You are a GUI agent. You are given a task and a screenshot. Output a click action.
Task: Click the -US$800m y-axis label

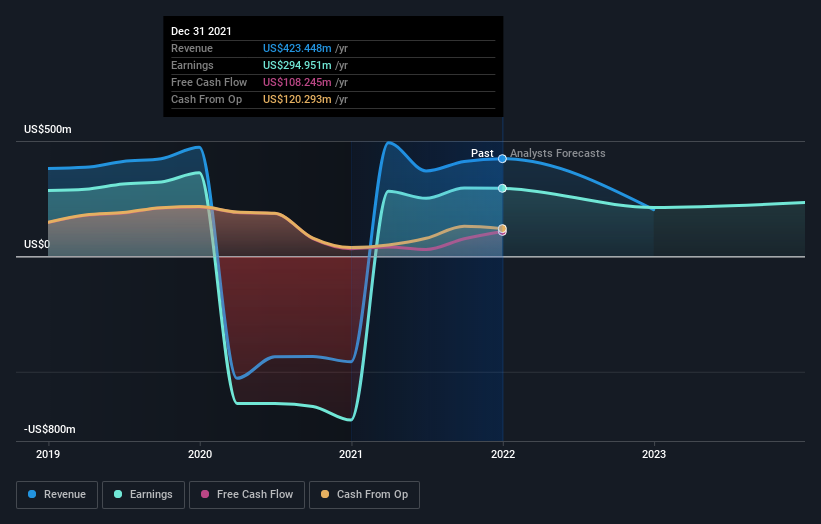tap(50, 429)
